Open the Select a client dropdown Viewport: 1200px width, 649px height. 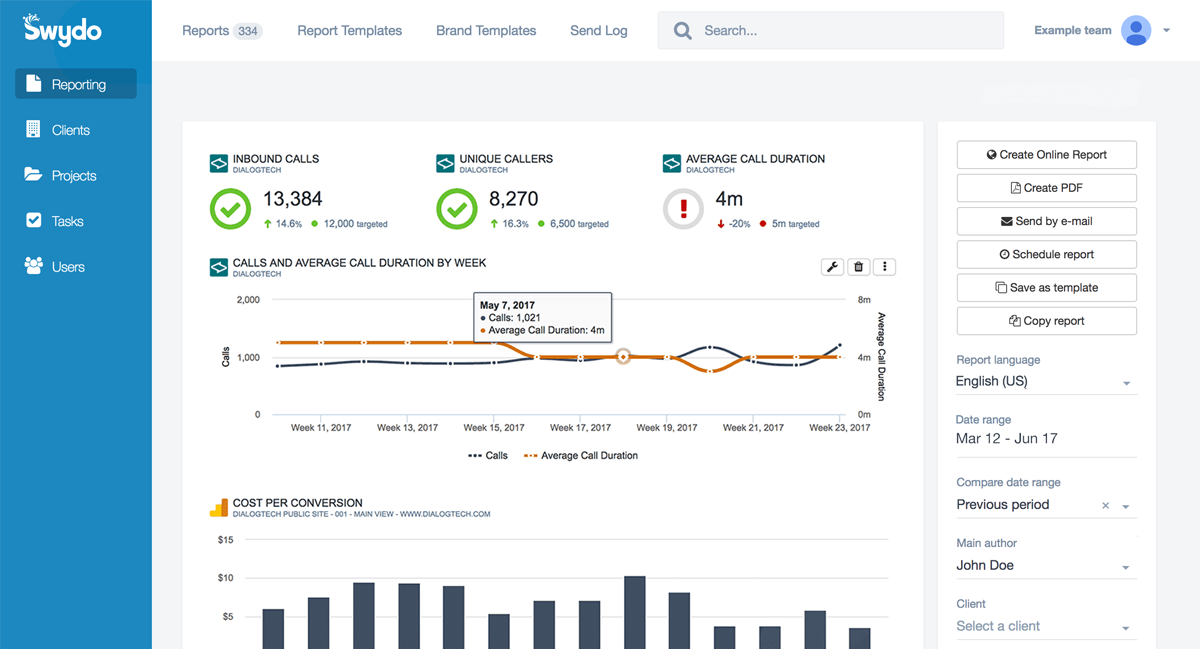point(1126,628)
